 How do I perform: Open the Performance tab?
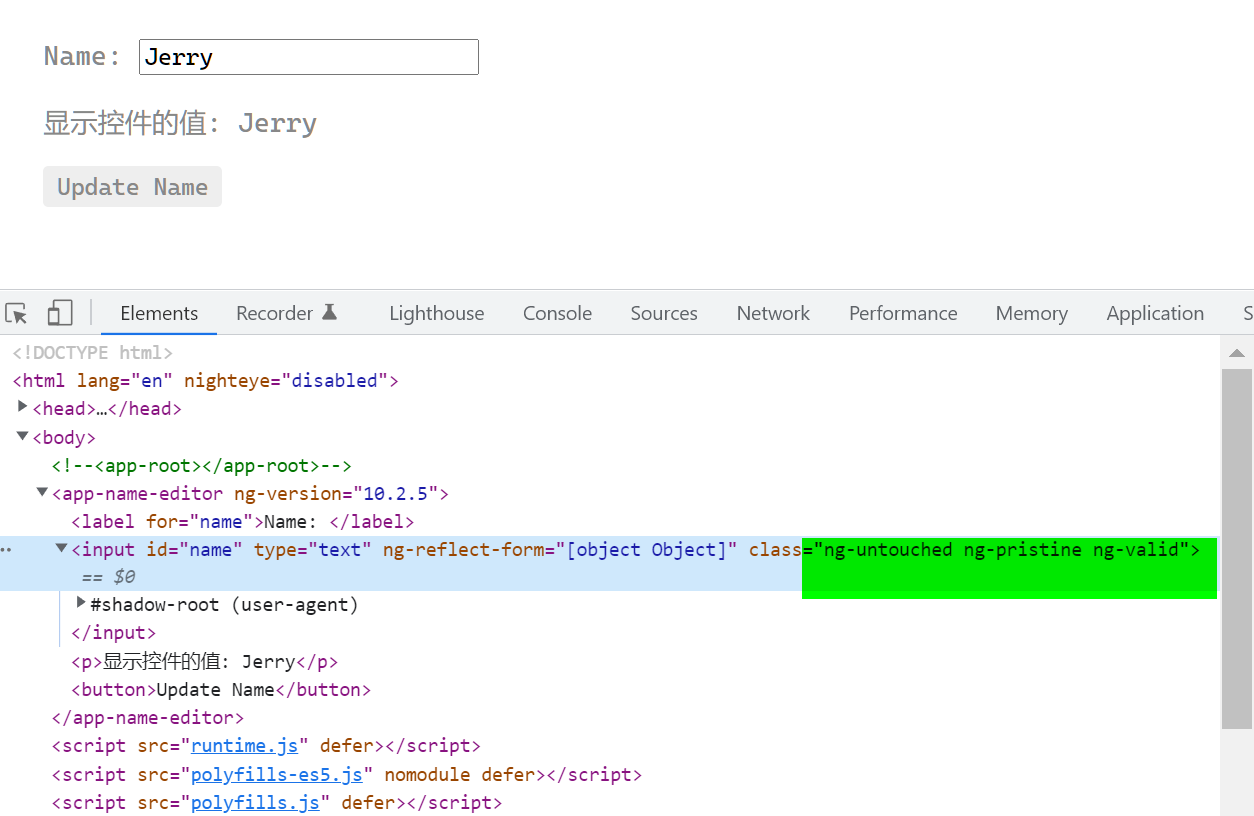tap(903, 313)
